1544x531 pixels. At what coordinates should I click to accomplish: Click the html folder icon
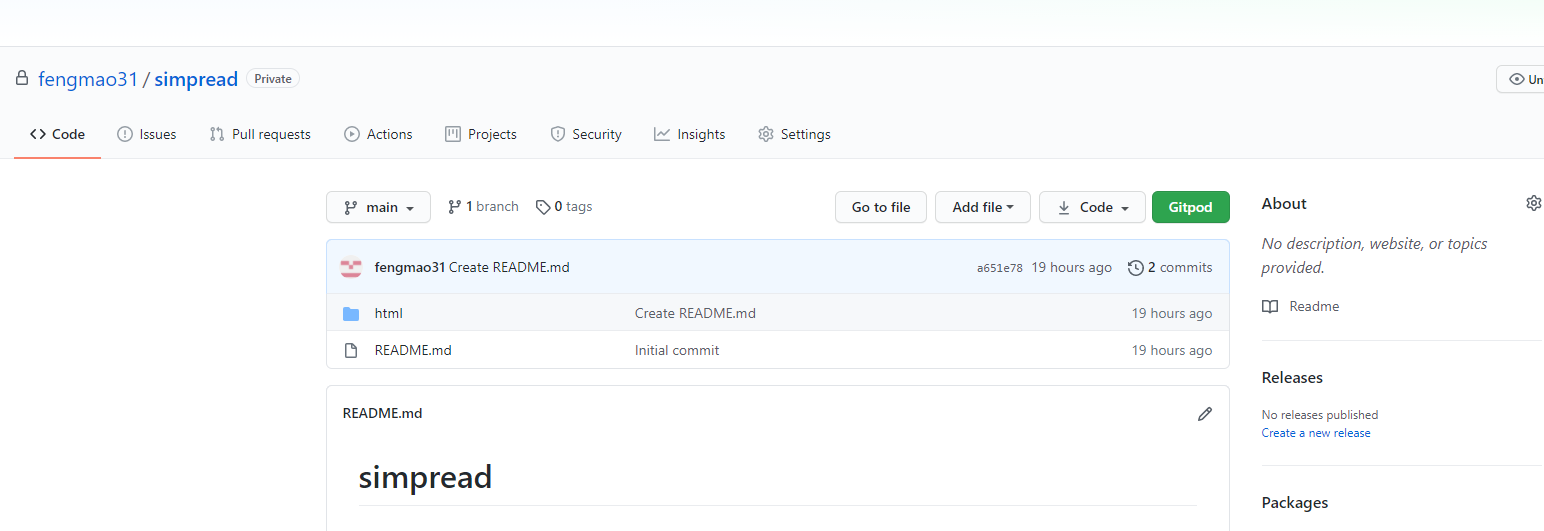click(x=351, y=314)
